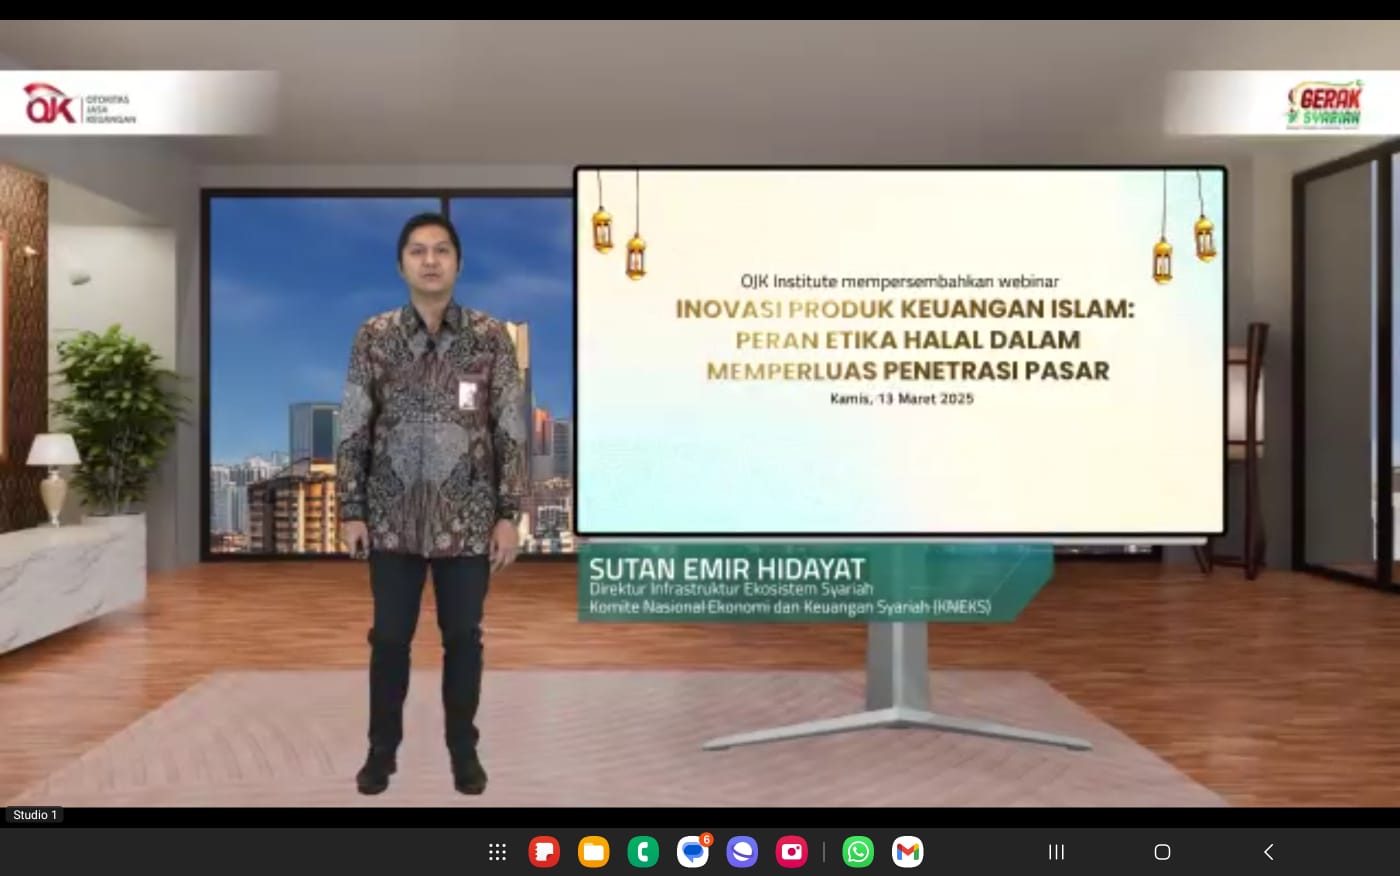
Task: Open the My Files folder app
Action: 593,852
